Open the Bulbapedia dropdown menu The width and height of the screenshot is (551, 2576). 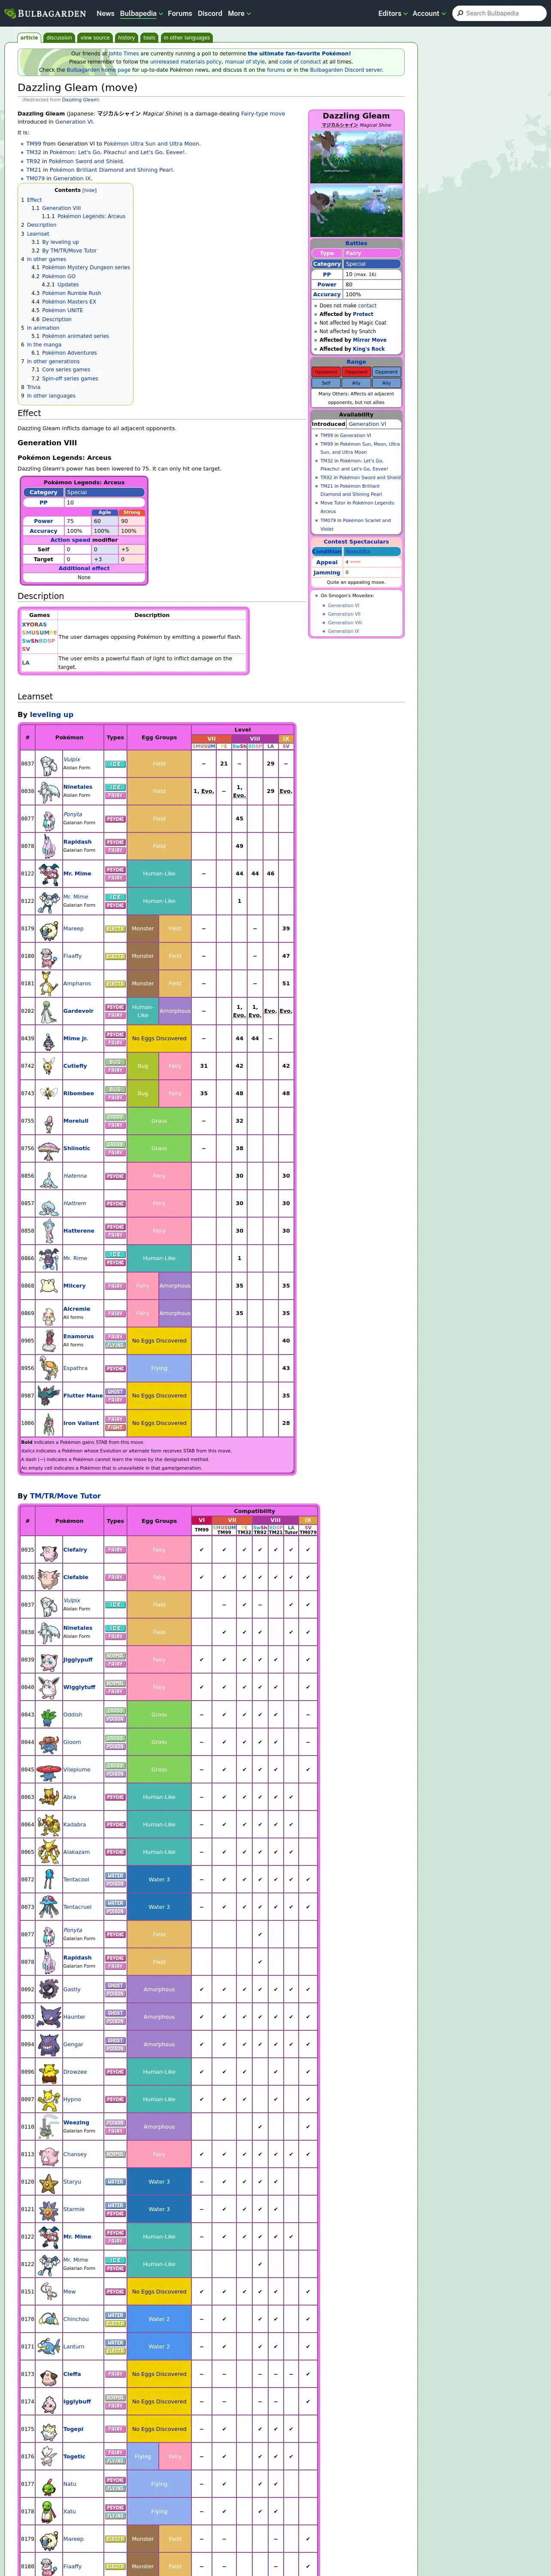point(141,13)
